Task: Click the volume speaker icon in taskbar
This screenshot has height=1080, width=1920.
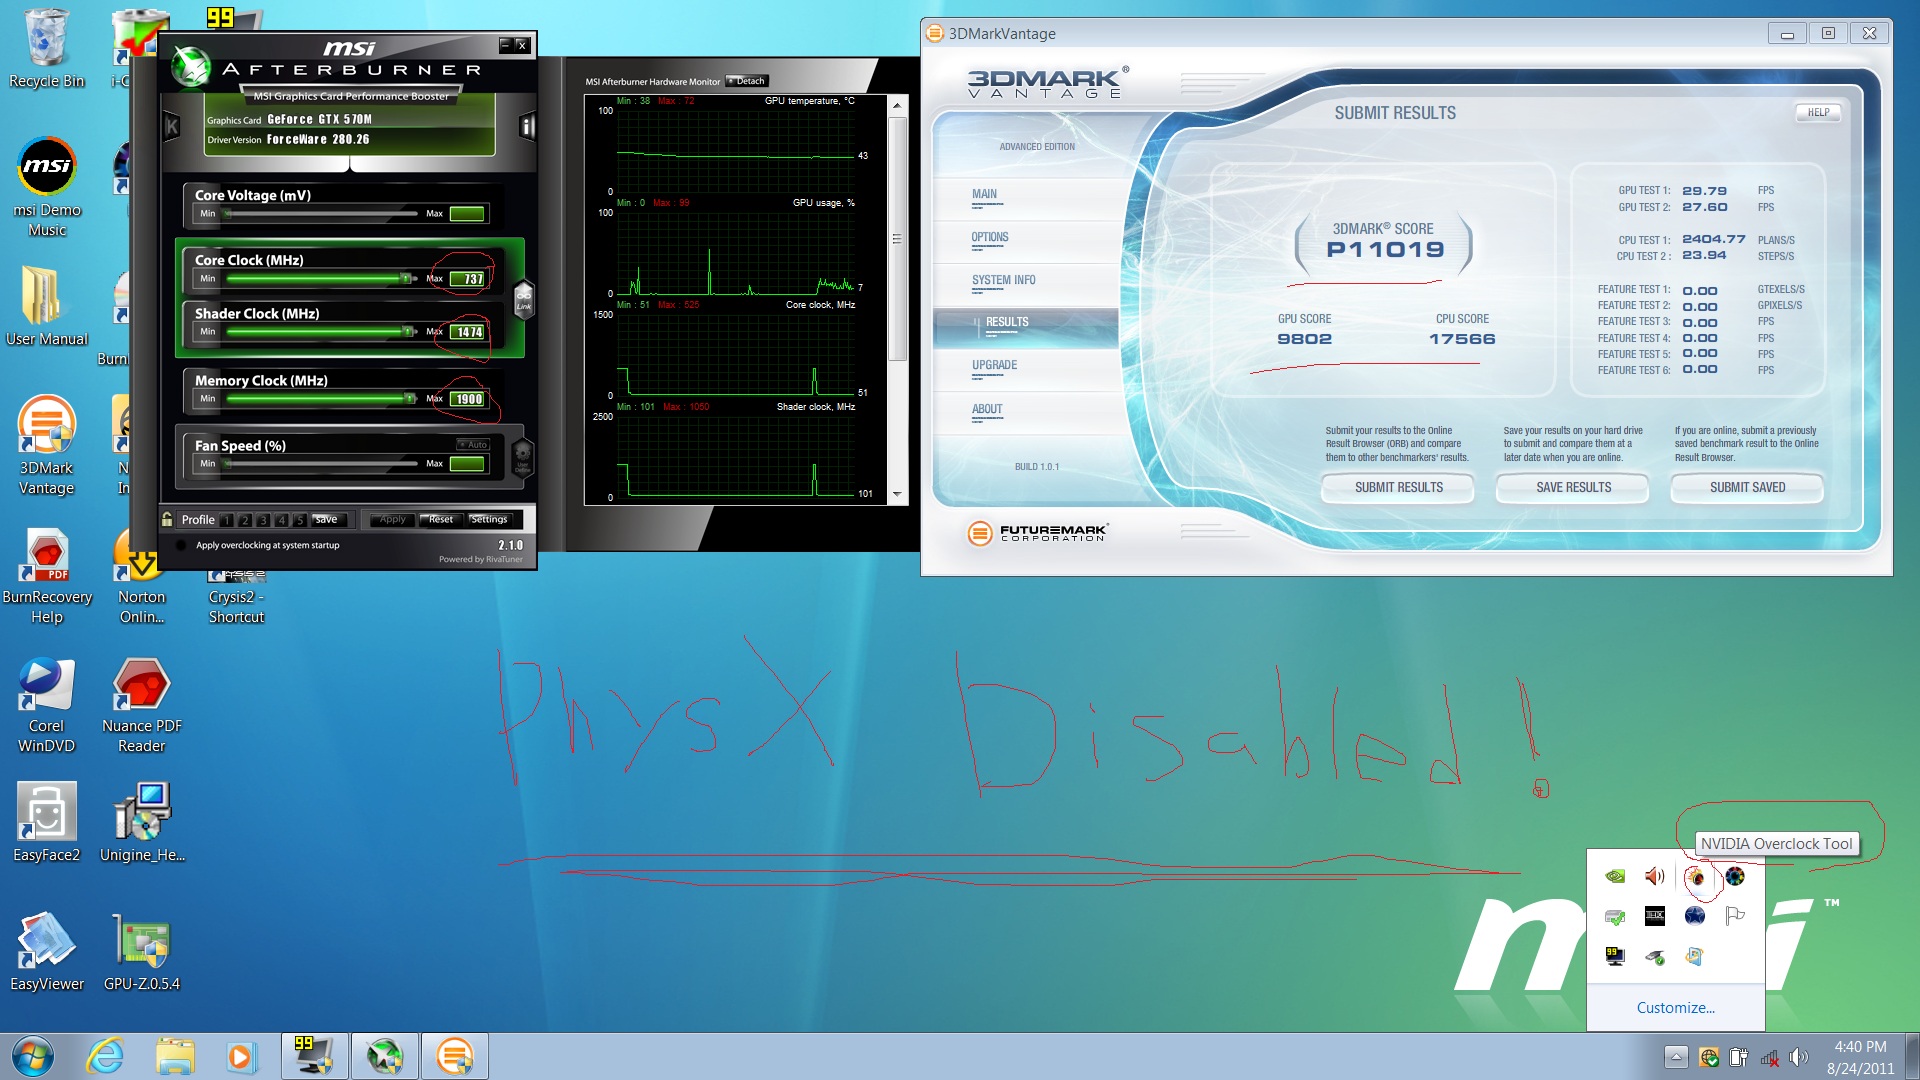Action: [x=1799, y=1057]
